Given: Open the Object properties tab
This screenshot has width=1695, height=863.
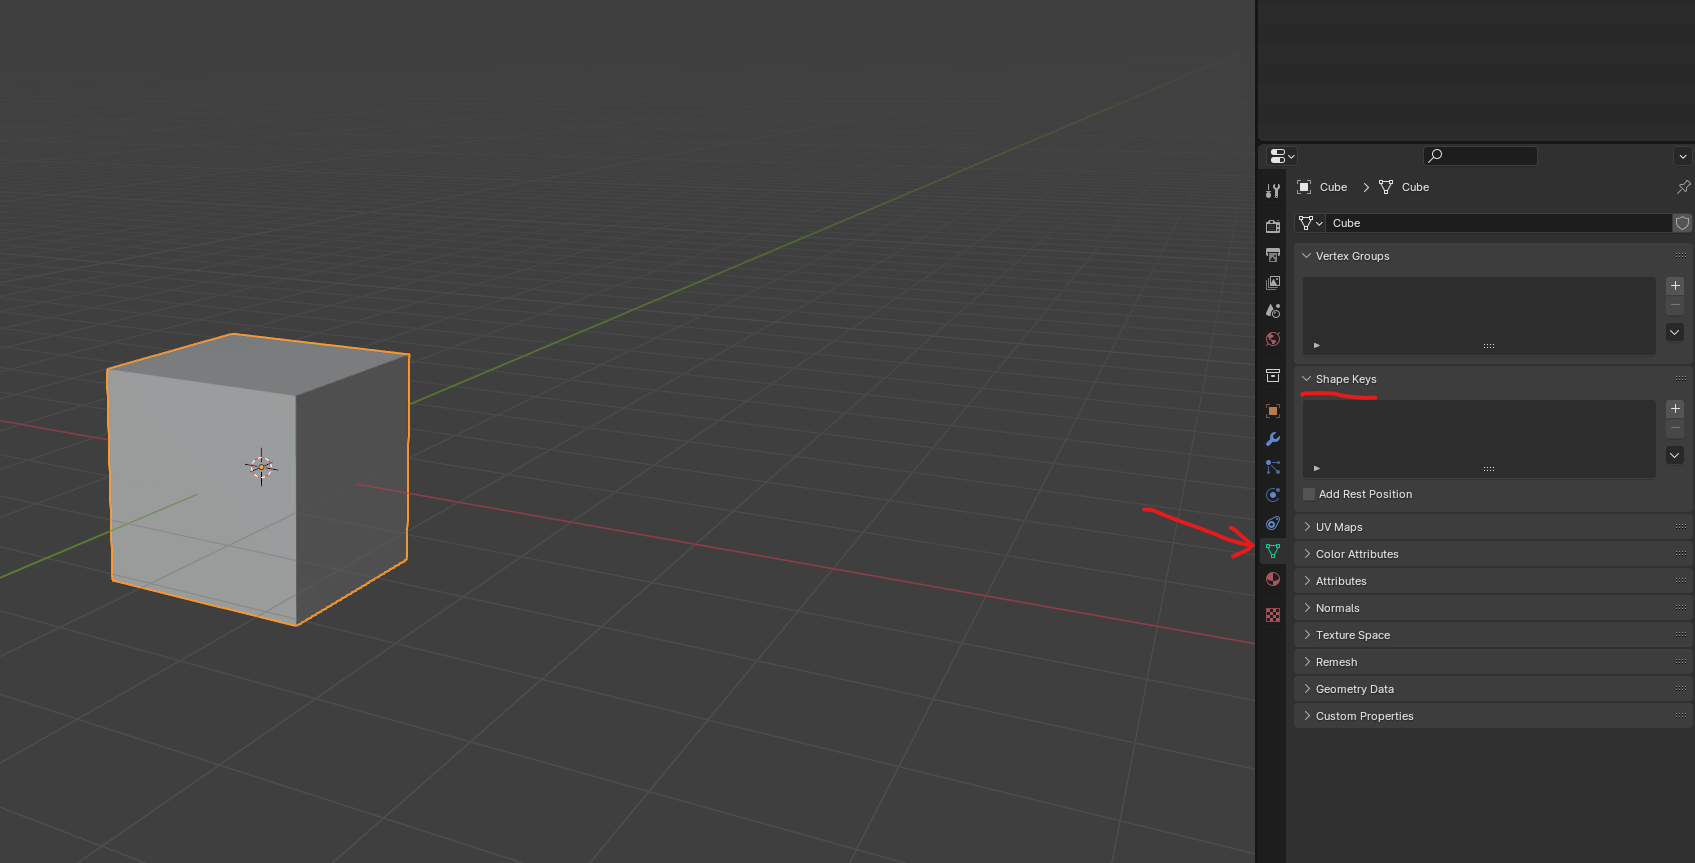Looking at the screenshot, I should coord(1273,411).
